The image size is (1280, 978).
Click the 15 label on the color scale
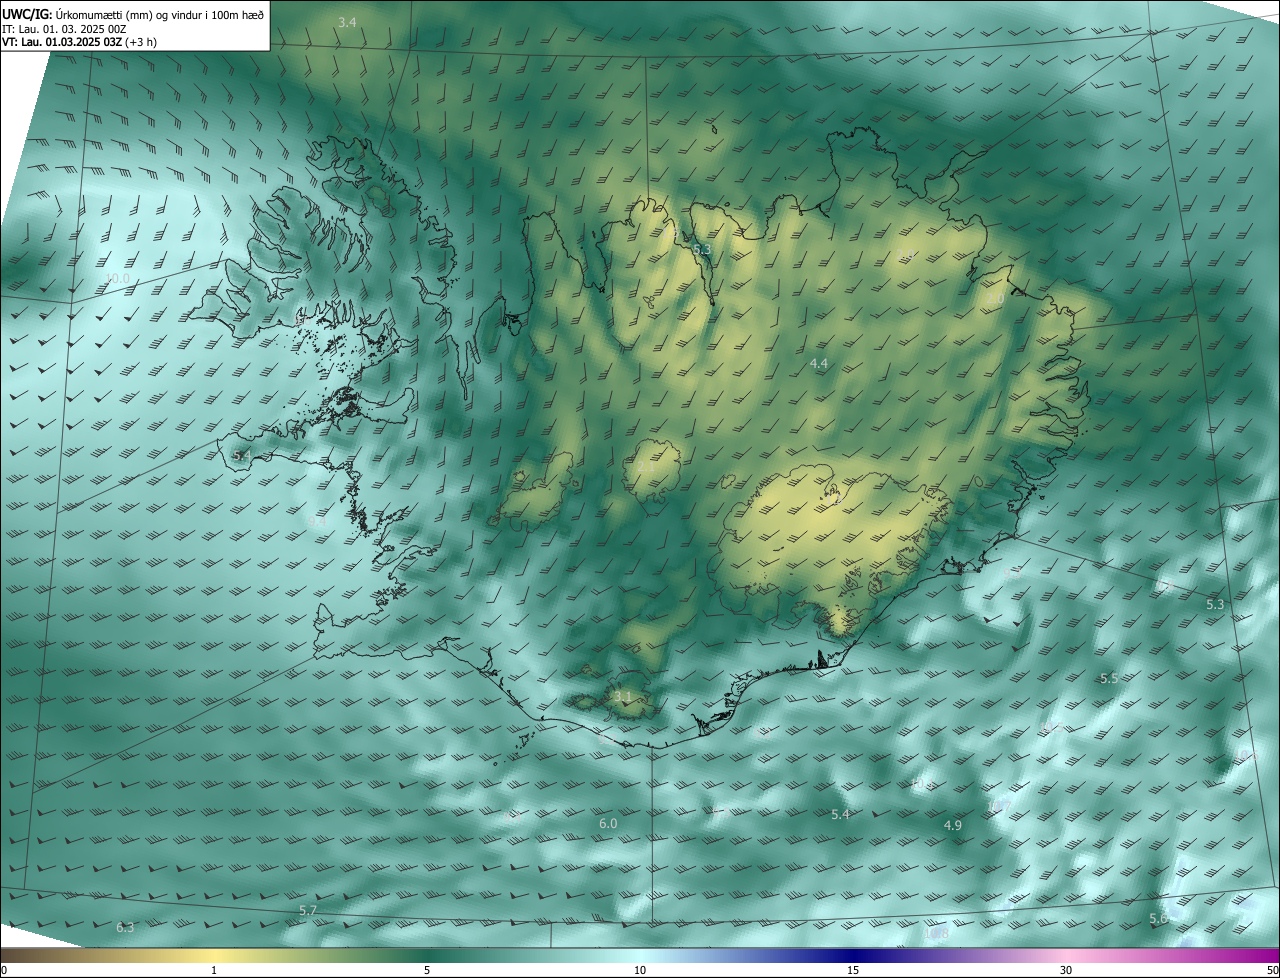point(853,970)
